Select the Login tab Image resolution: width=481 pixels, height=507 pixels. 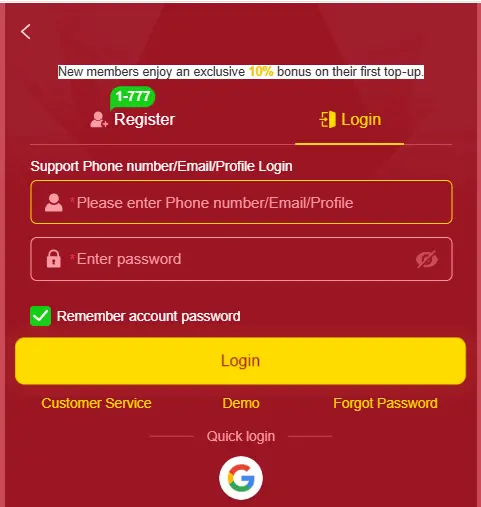(x=350, y=120)
